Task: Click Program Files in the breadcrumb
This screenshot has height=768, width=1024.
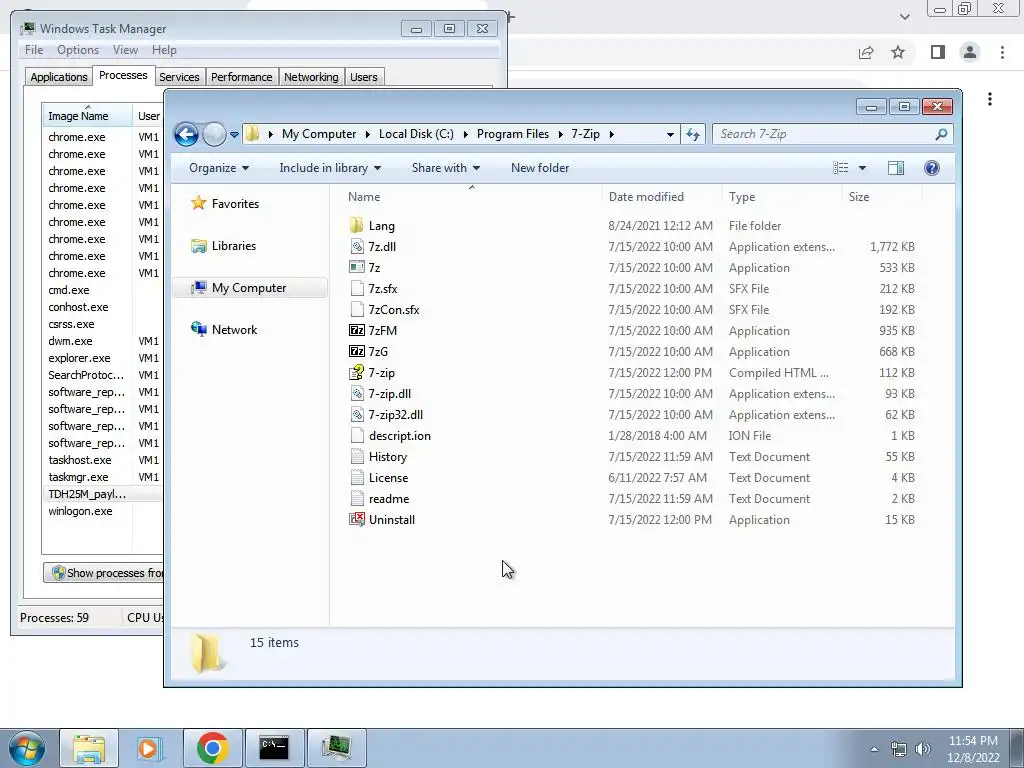Action: click(513, 134)
